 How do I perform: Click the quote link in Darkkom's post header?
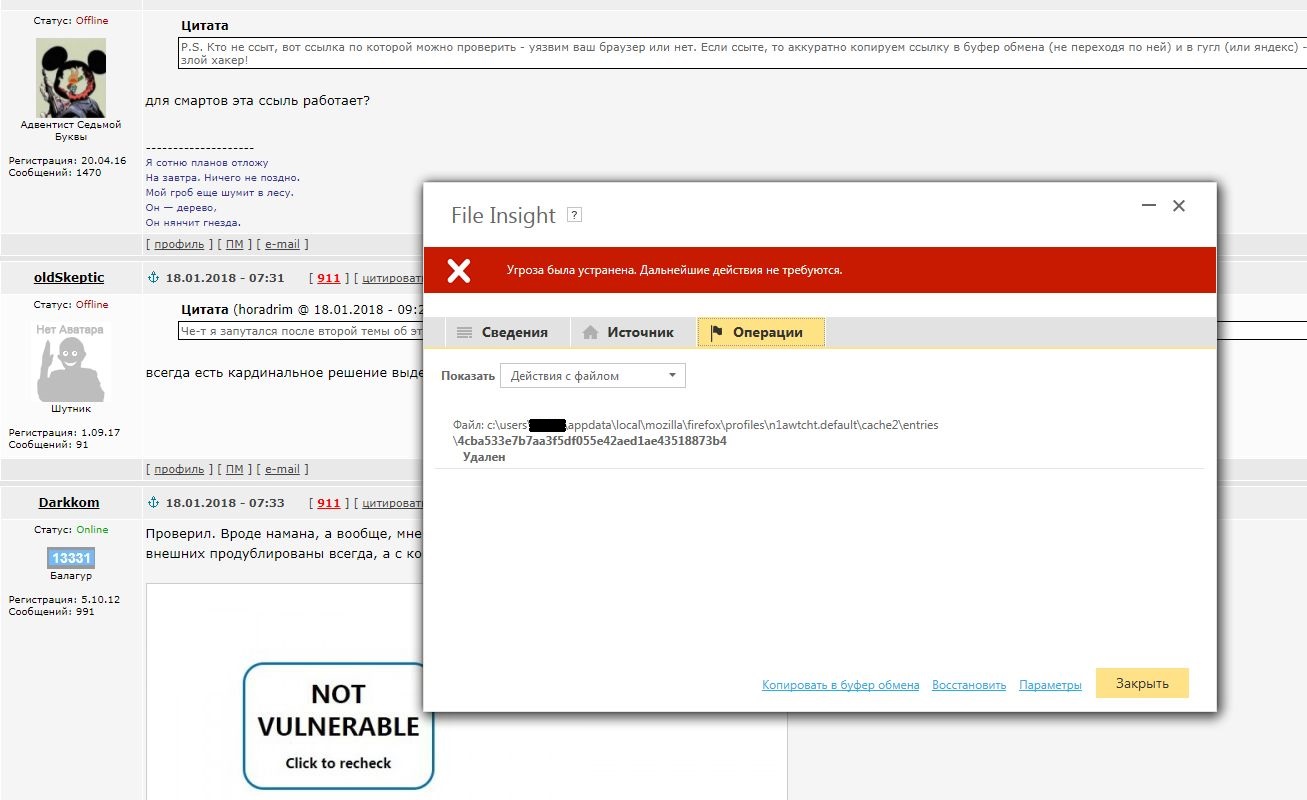(x=394, y=503)
